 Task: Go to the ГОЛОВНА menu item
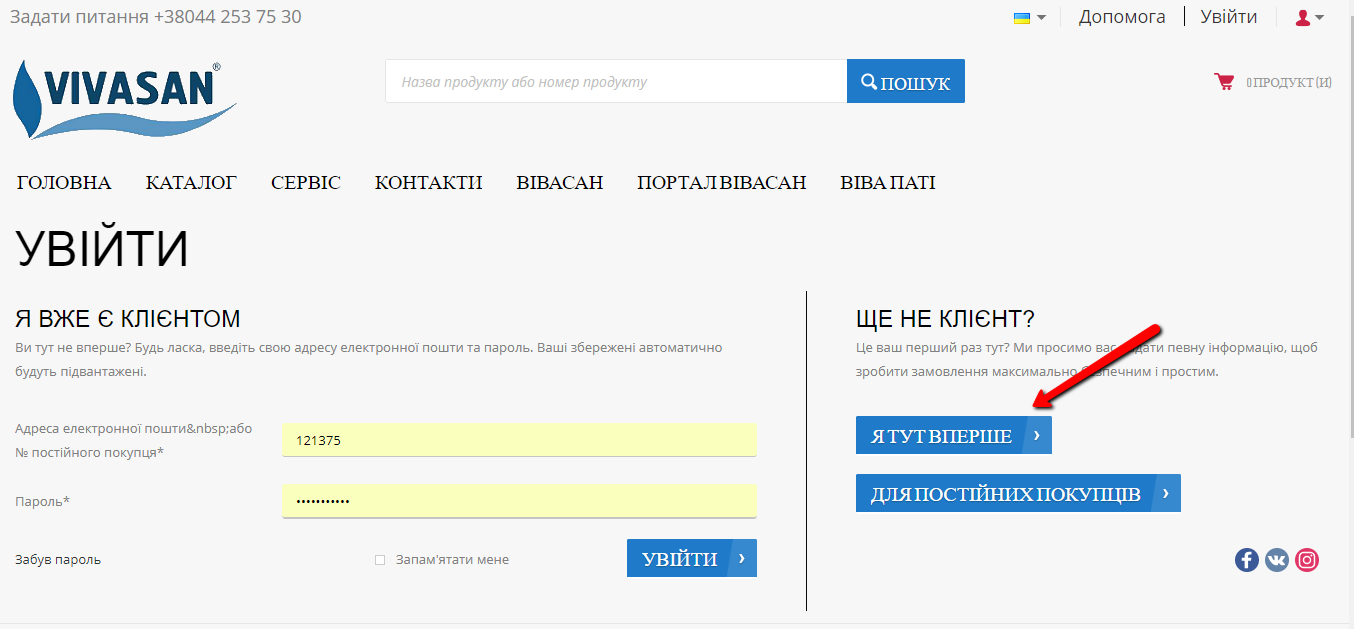pos(64,183)
